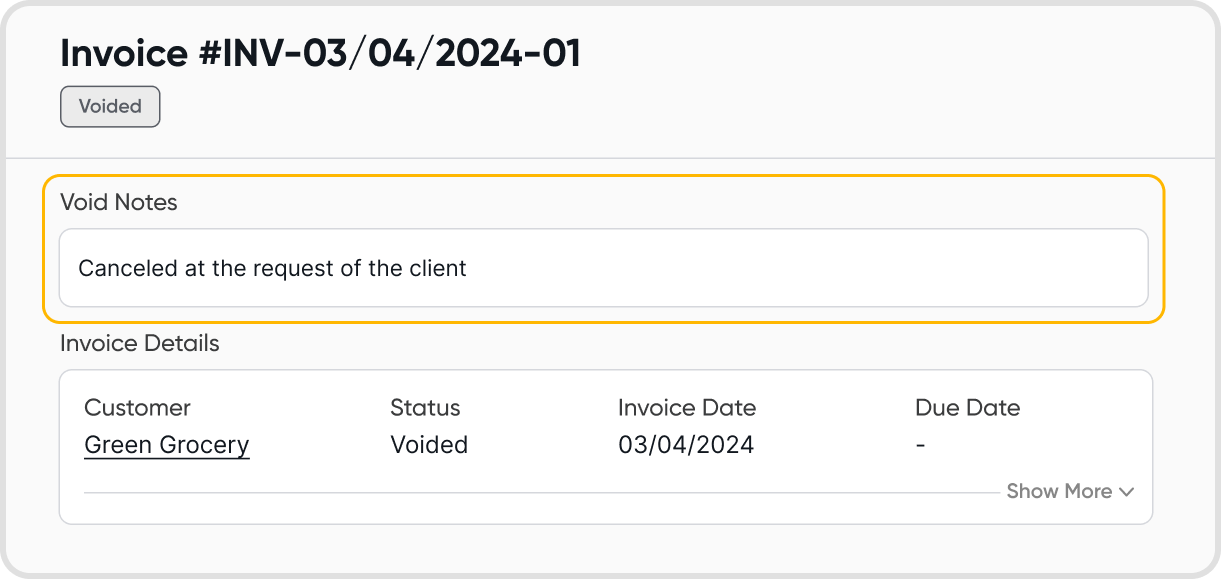Focus the Void Notes text box
The image size is (1221, 579).
pyautogui.click(x=603, y=268)
